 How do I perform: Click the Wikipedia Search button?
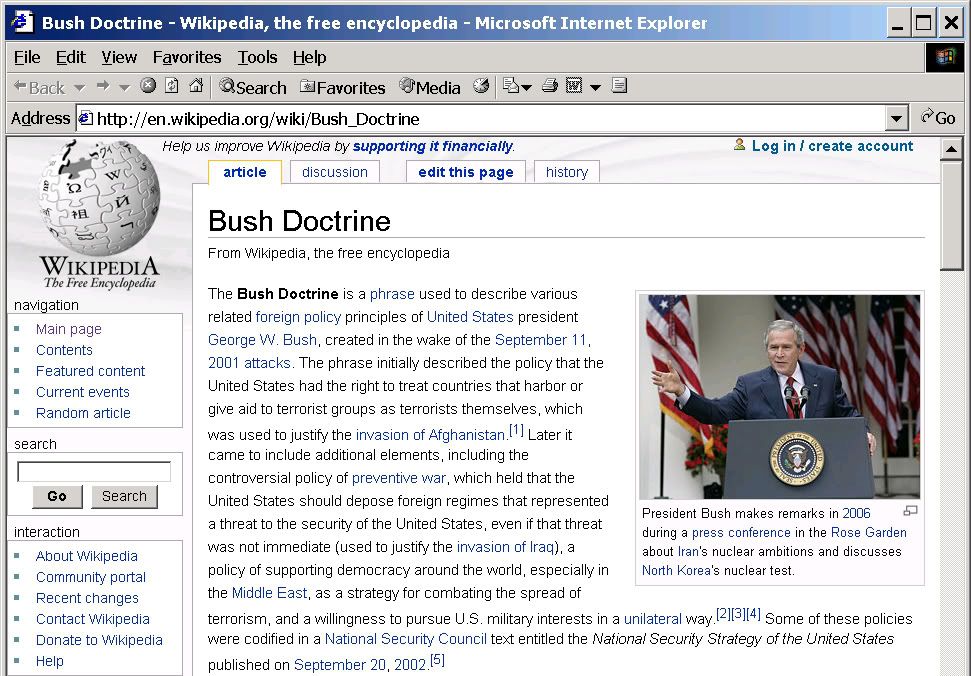[x=124, y=496]
